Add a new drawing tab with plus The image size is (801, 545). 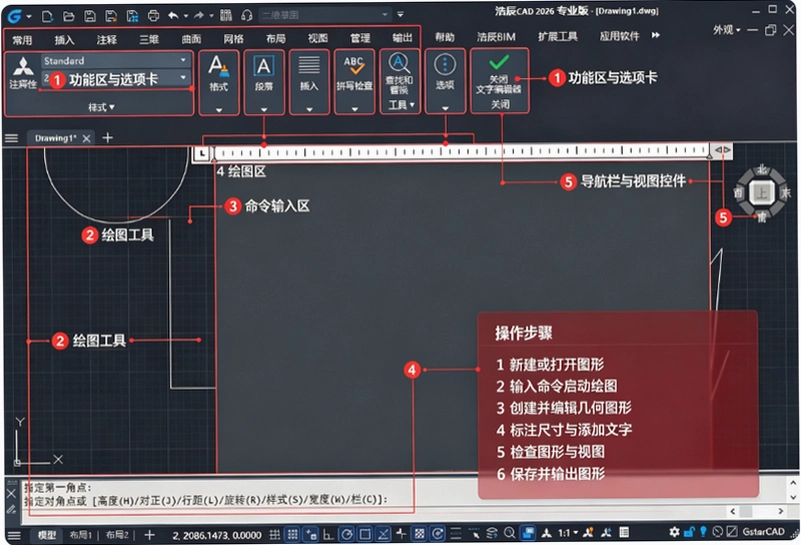[107, 137]
